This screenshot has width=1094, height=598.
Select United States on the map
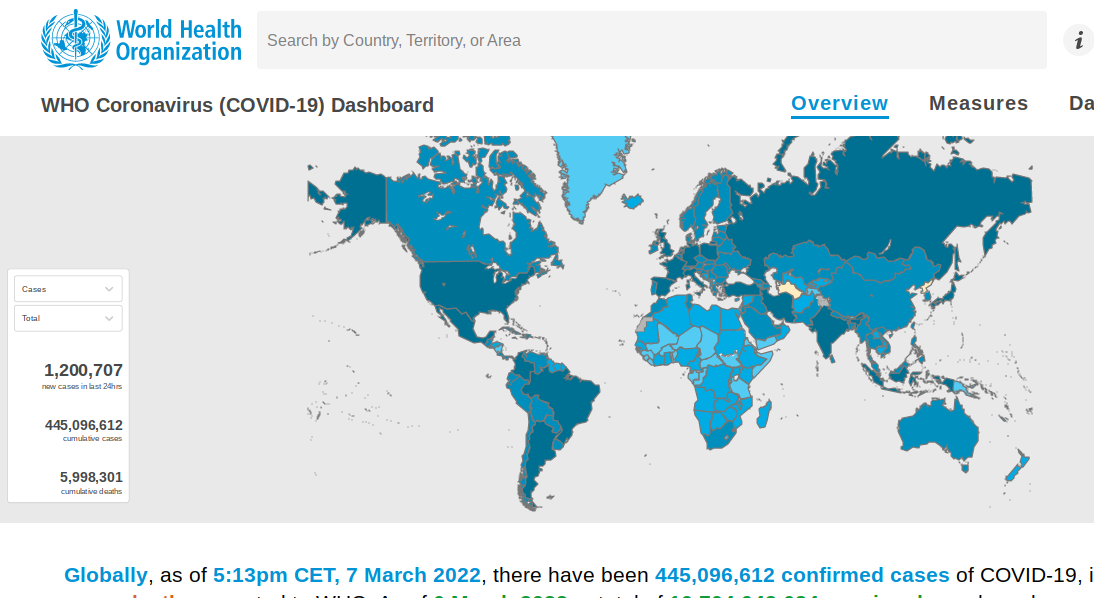pos(467,286)
